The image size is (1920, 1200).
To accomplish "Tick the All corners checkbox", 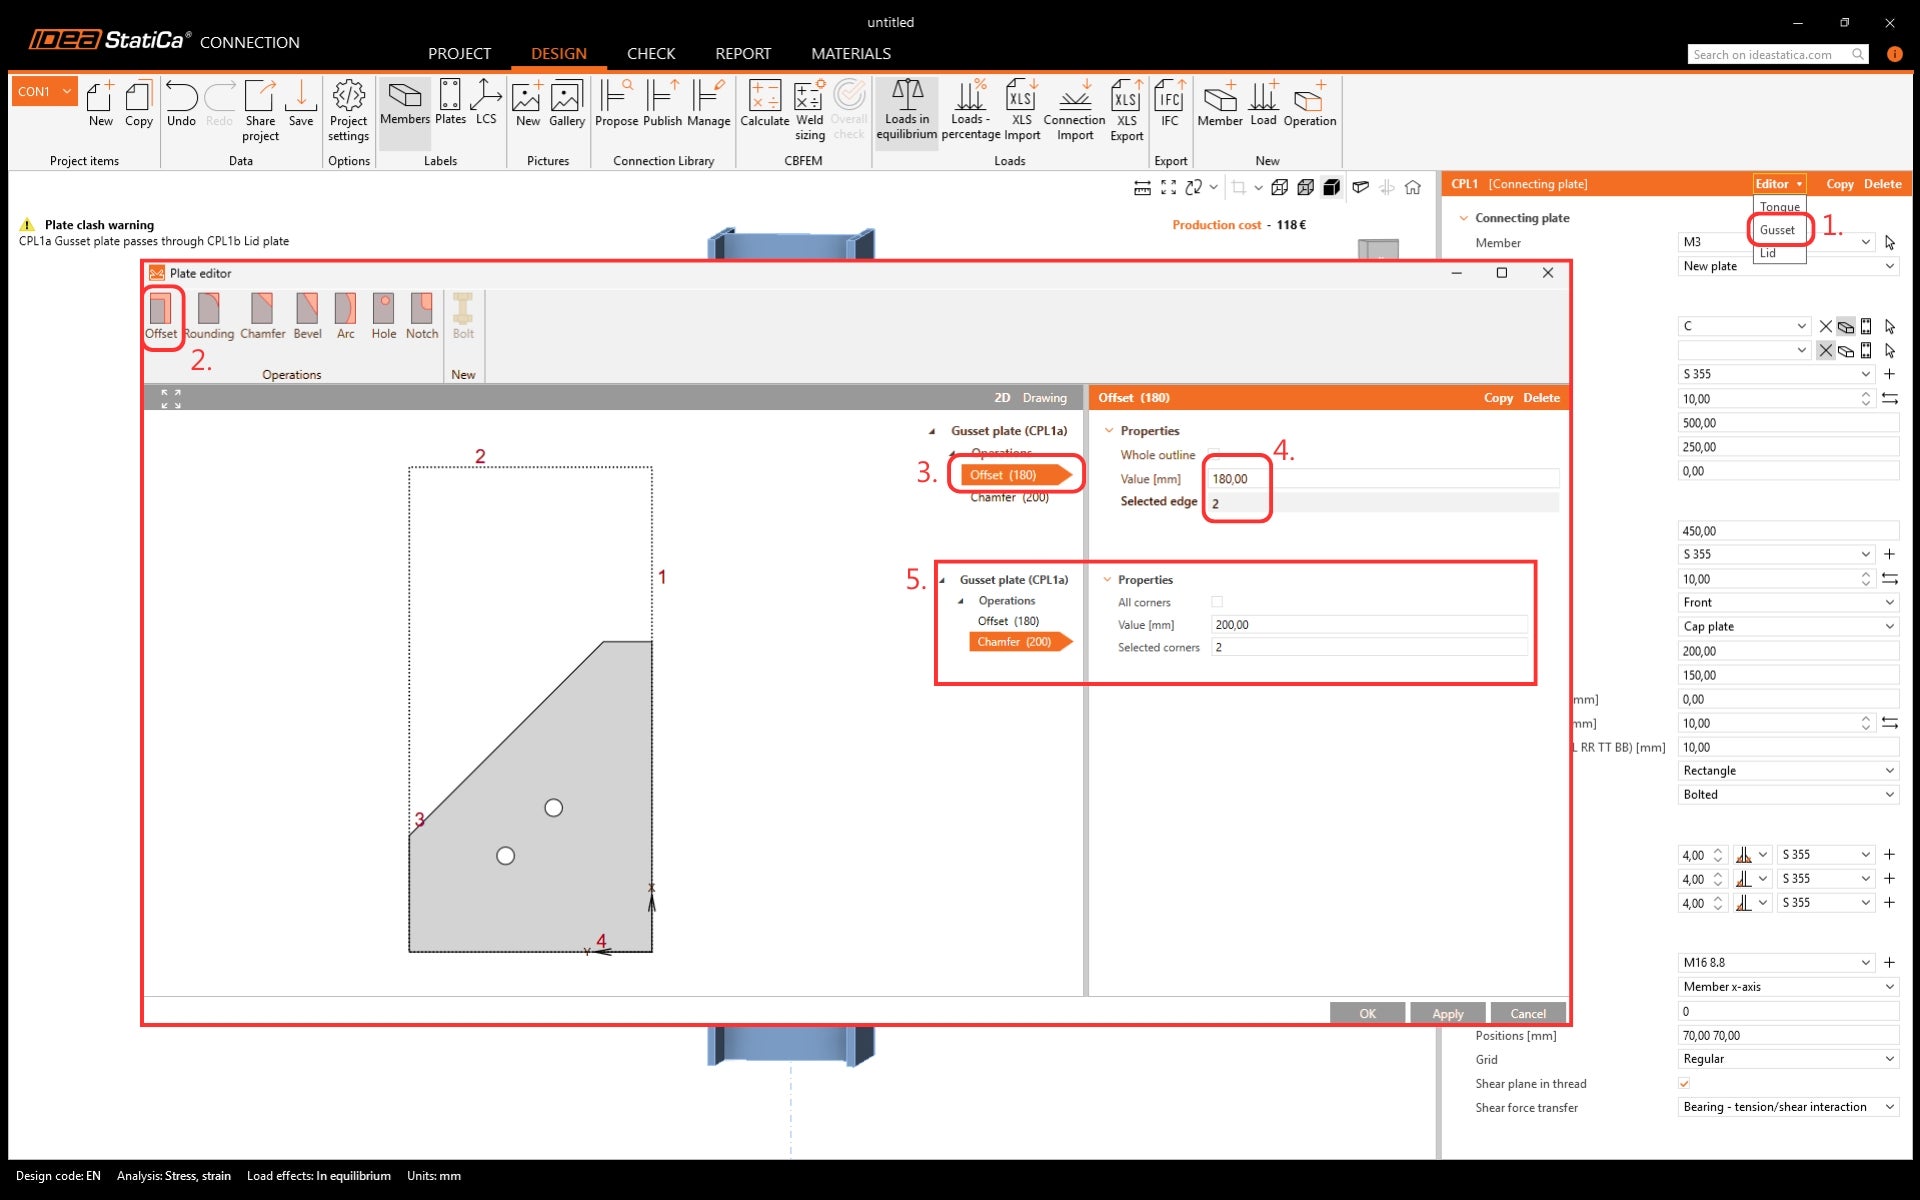I will click(x=1217, y=602).
